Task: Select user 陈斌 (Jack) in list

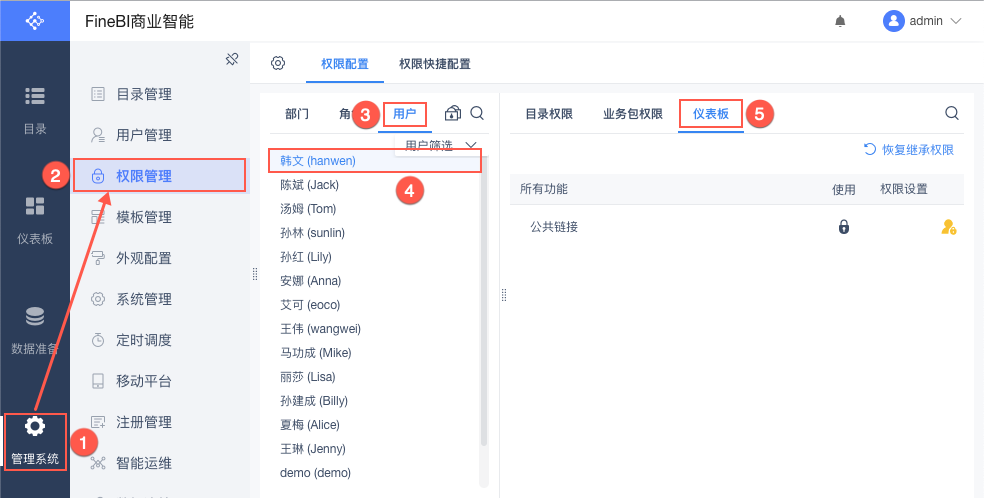Action: coord(309,185)
